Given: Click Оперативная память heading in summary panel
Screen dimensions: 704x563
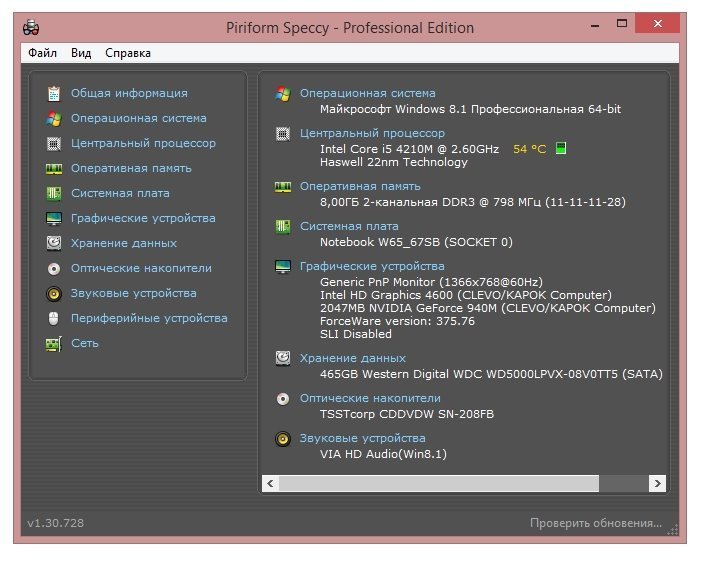Looking at the screenshot, I should [360, 186].
